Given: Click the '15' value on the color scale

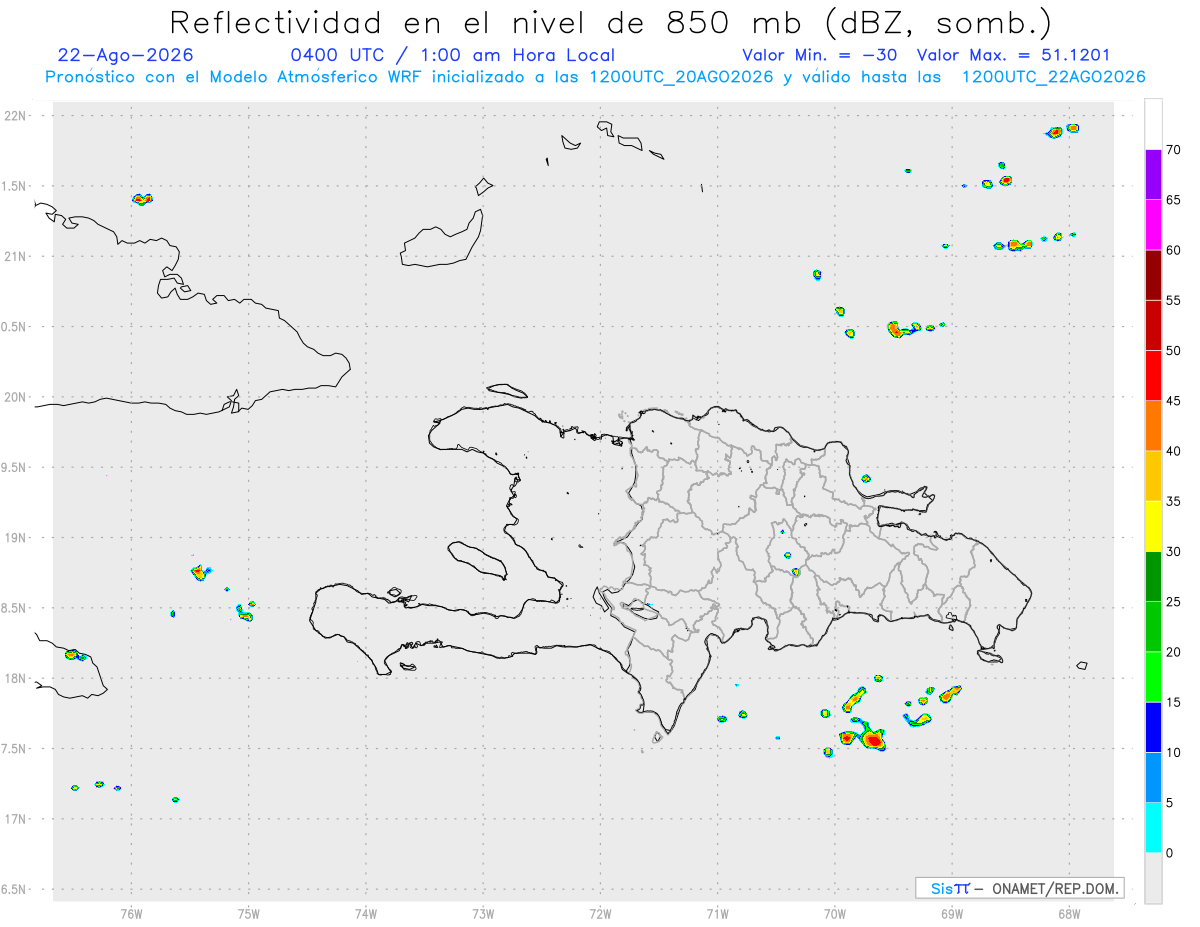Looking at the screenshot, I should coord(1173,702).
